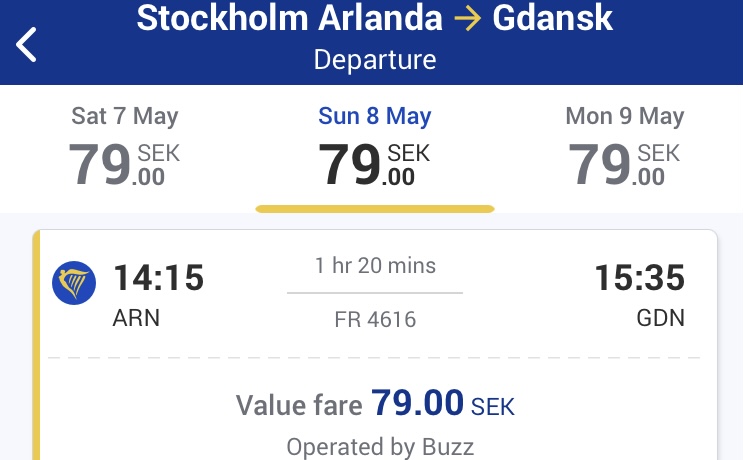Tap the 79.00 SEK price under Mon 9 May
The width and height of the screenshot is (743, 460).
pyautogui.click(x=624, y=164)
